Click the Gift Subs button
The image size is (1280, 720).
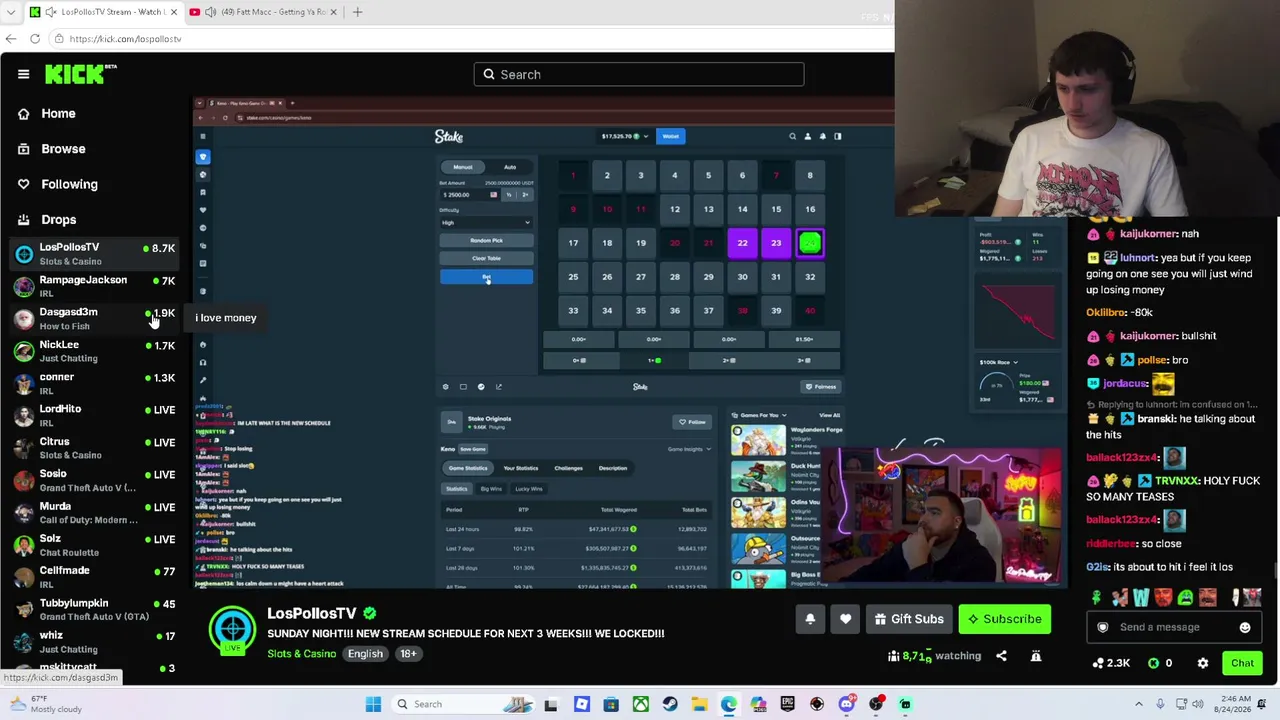[x=908, y=619]
